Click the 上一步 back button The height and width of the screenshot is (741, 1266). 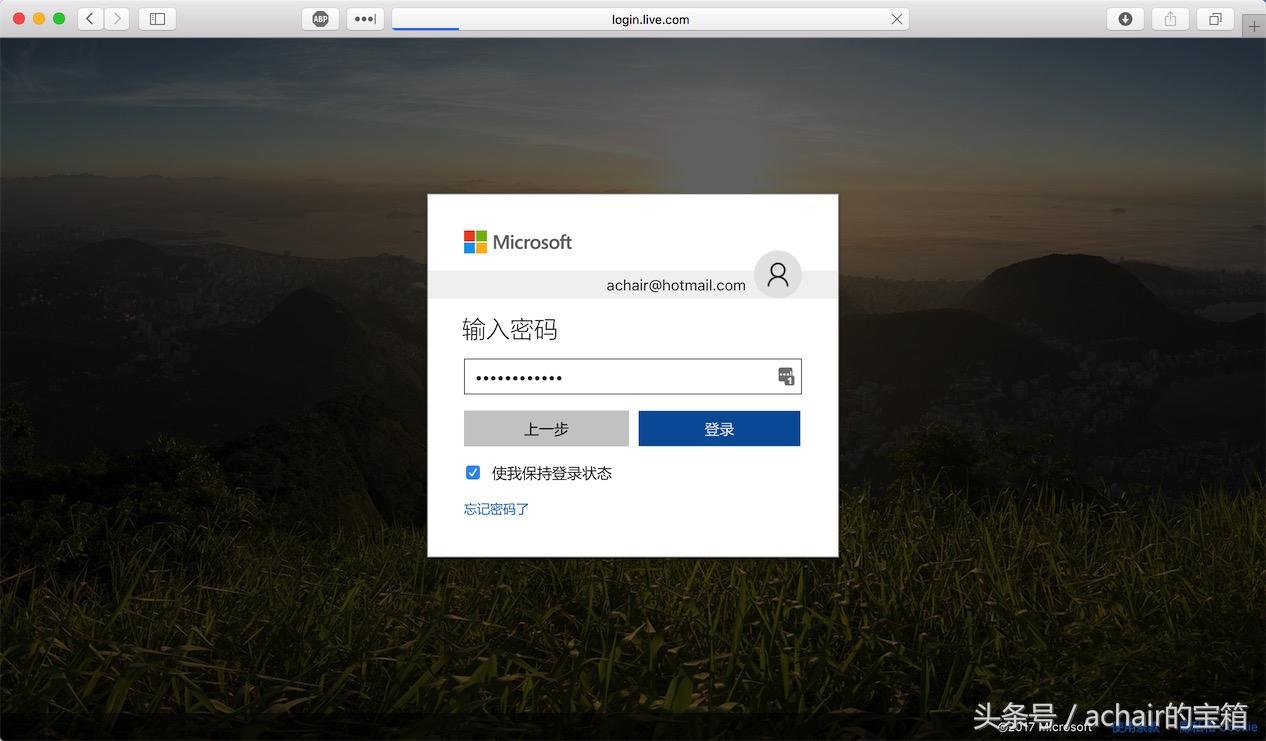coord(546,428)
